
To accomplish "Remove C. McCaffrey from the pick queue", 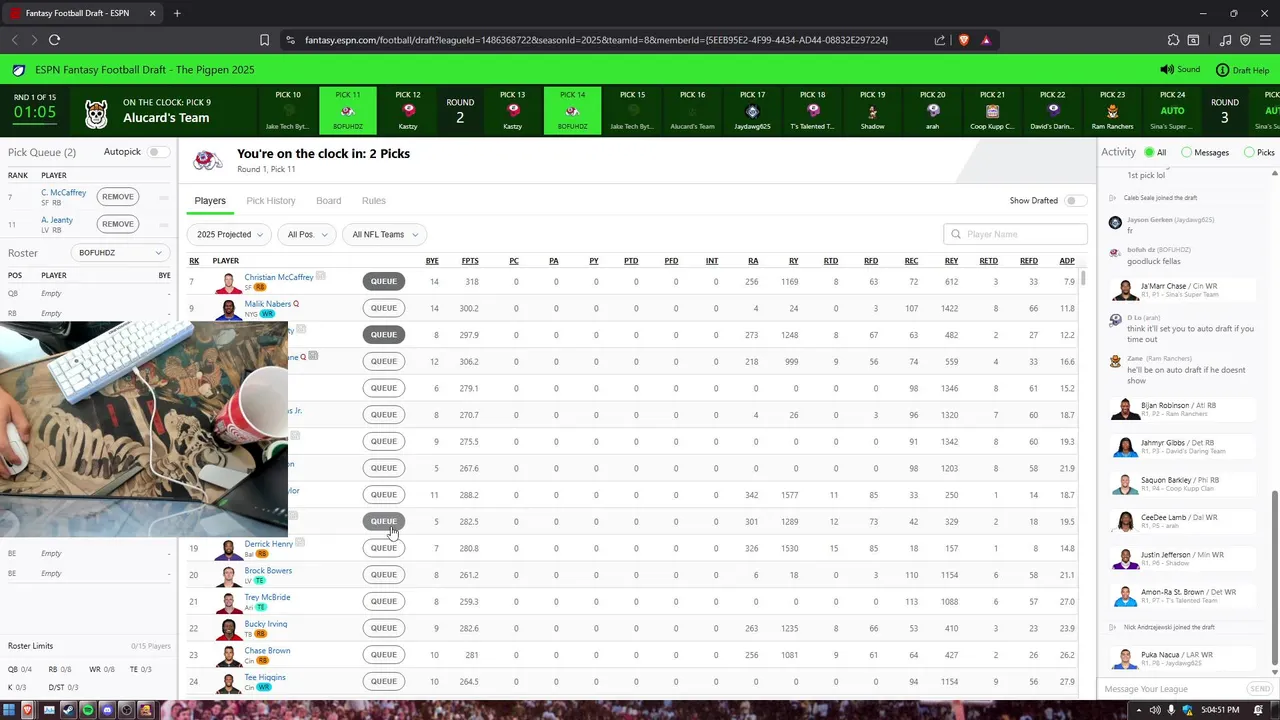I will click(118, 197).
